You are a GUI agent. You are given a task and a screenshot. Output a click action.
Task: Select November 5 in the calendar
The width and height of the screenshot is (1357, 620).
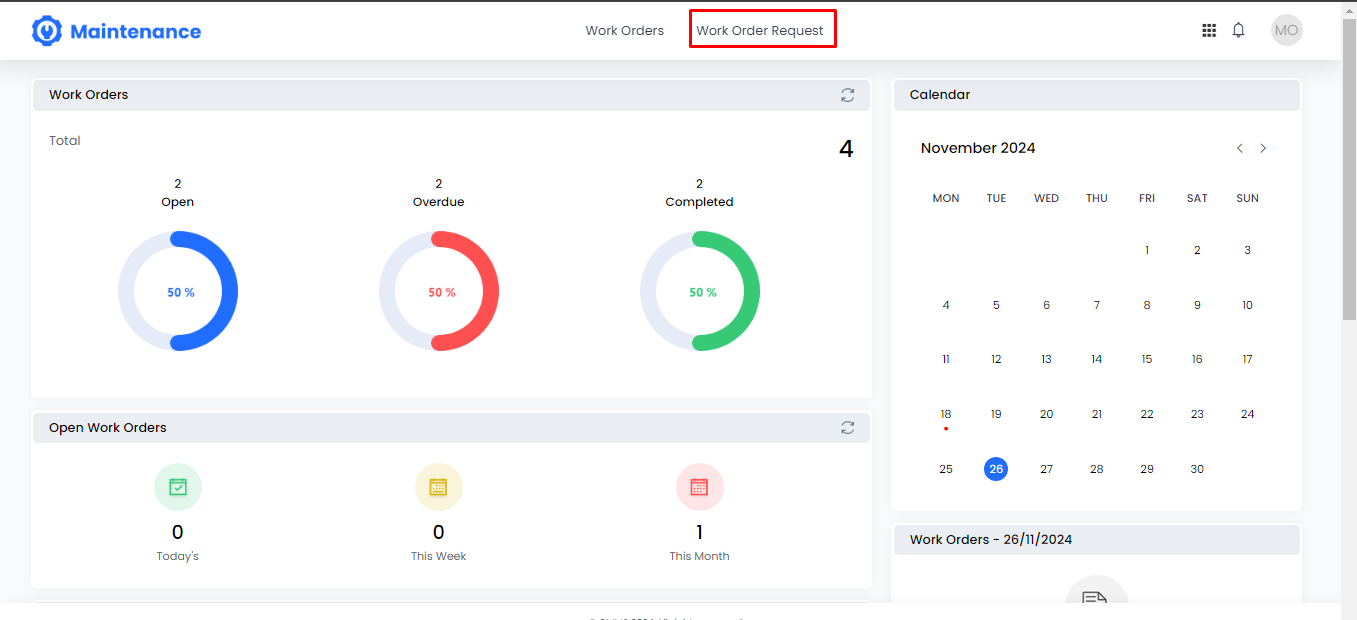point(996,305)
